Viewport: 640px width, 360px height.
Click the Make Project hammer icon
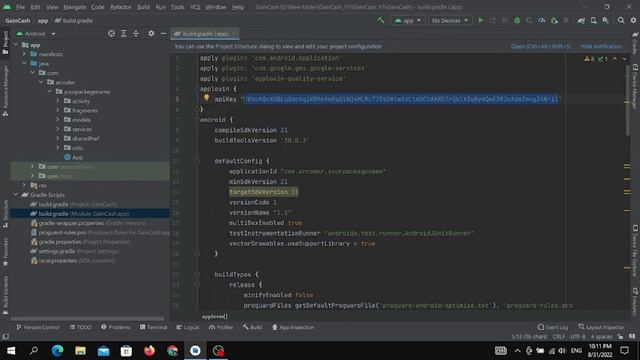pyautogui.click(x=381, y=20)
